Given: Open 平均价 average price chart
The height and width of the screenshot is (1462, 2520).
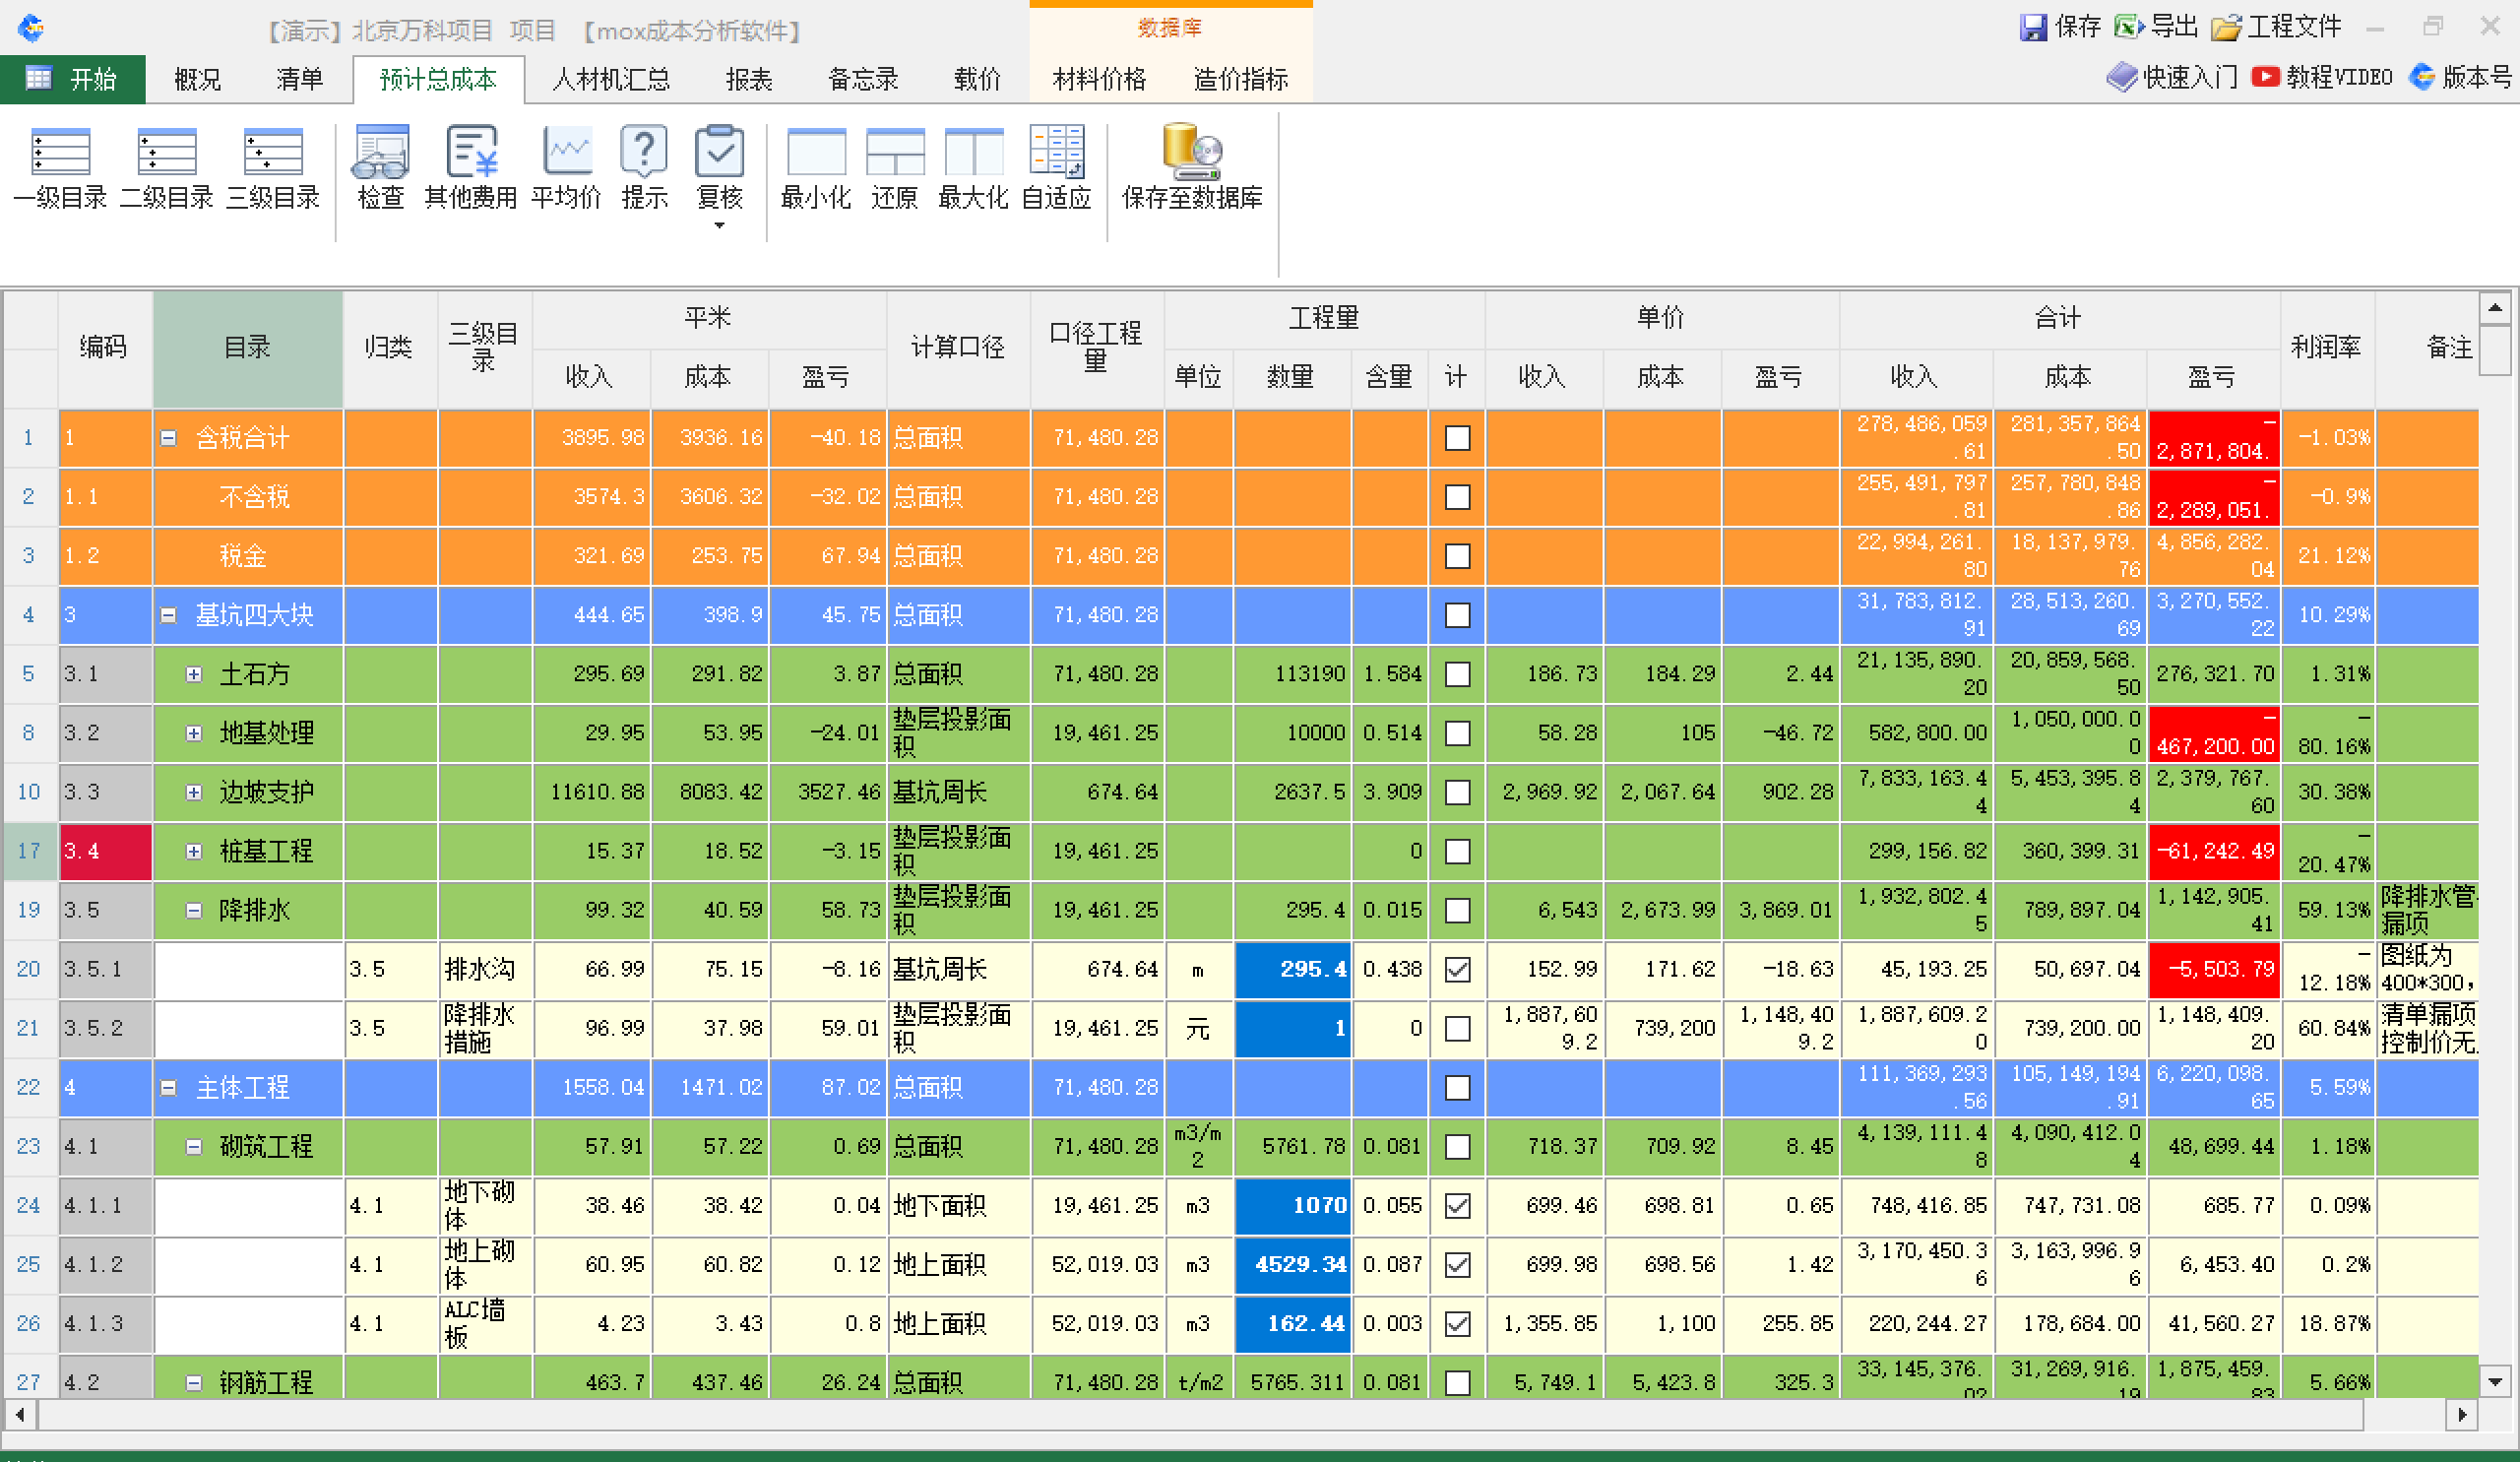Looking at the screenshot, I should (x=566, y=168).
